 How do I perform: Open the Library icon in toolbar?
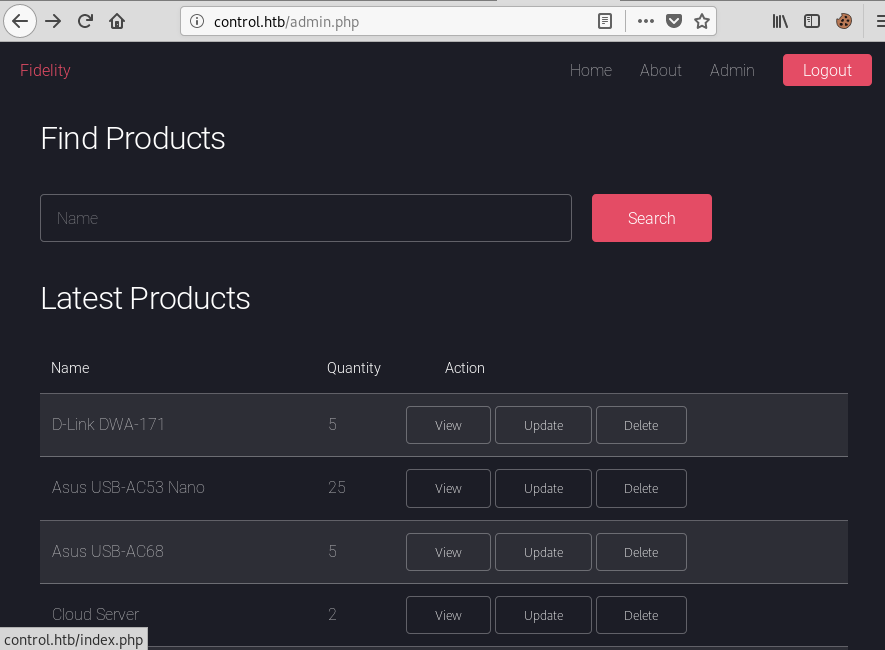780,21
